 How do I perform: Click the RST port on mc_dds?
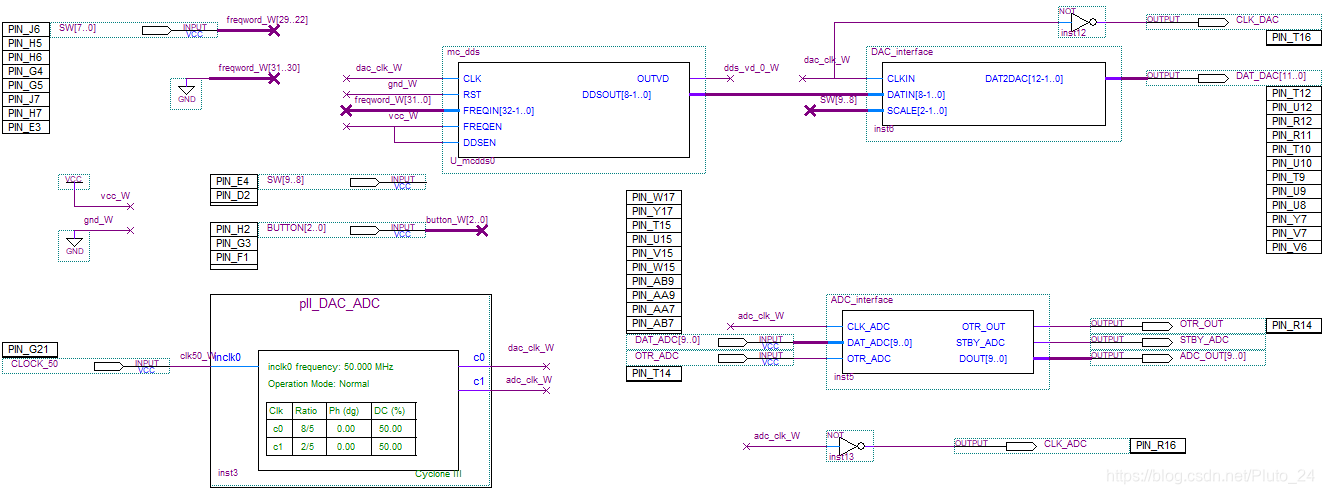point(473,95)
